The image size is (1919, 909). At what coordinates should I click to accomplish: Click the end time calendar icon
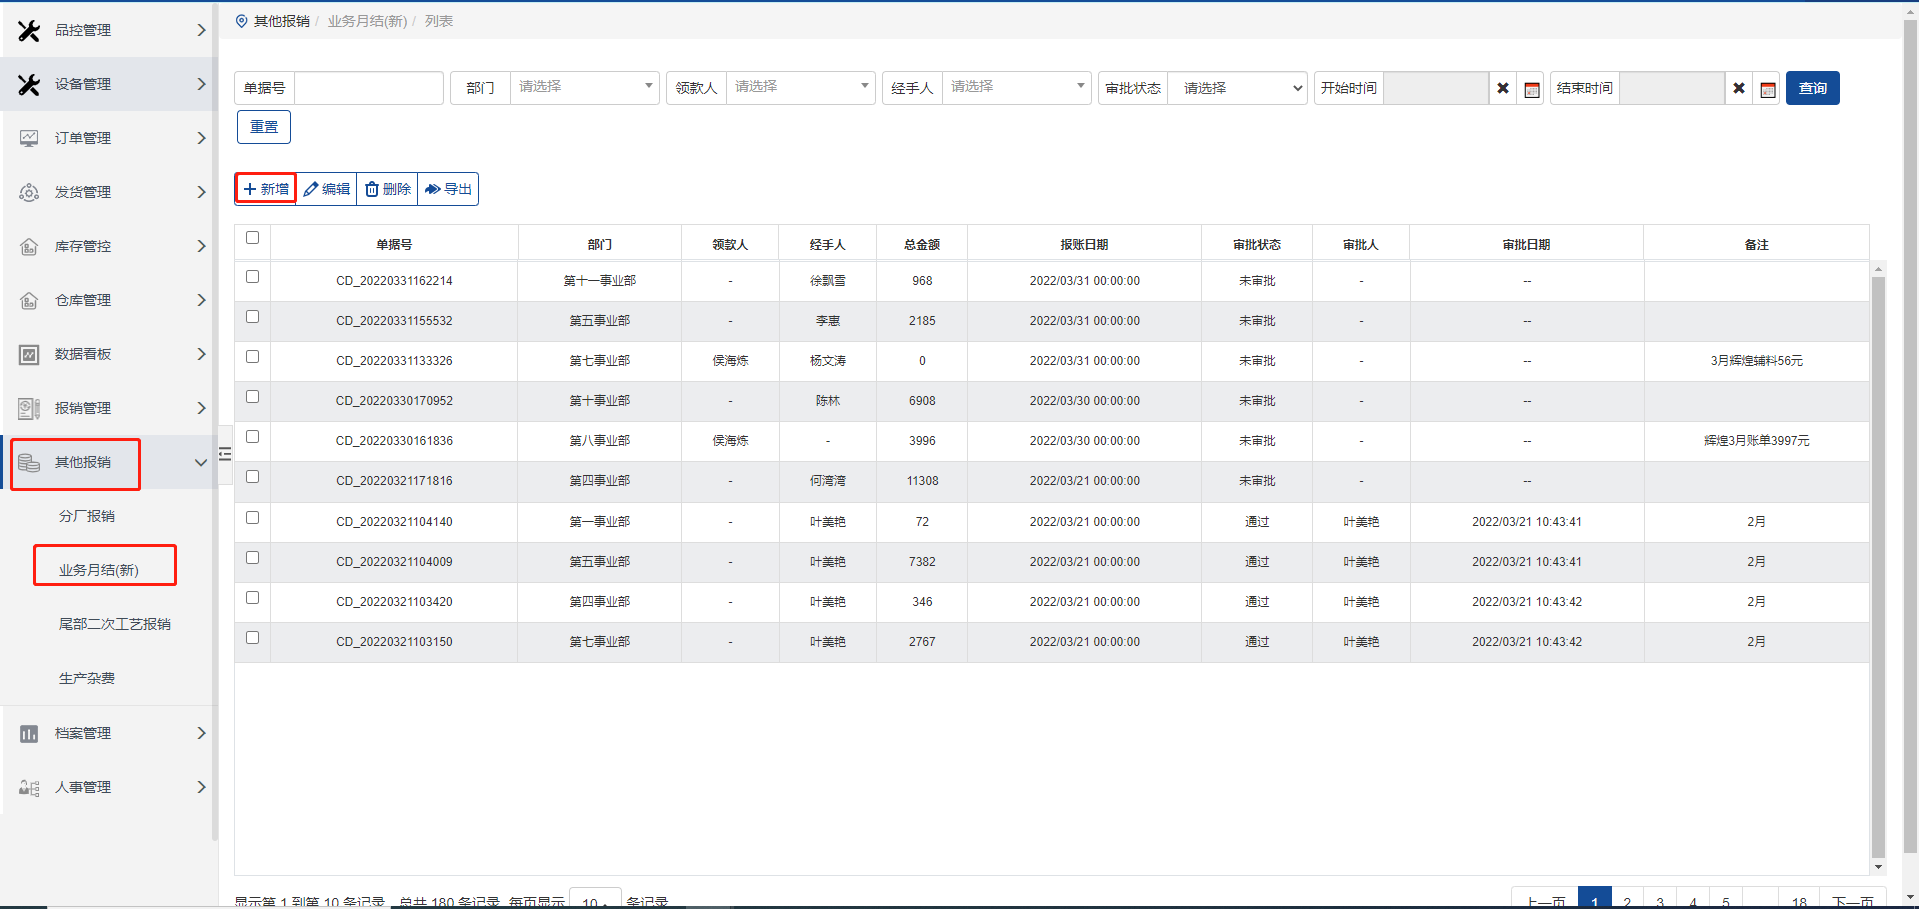point(1767,89)
